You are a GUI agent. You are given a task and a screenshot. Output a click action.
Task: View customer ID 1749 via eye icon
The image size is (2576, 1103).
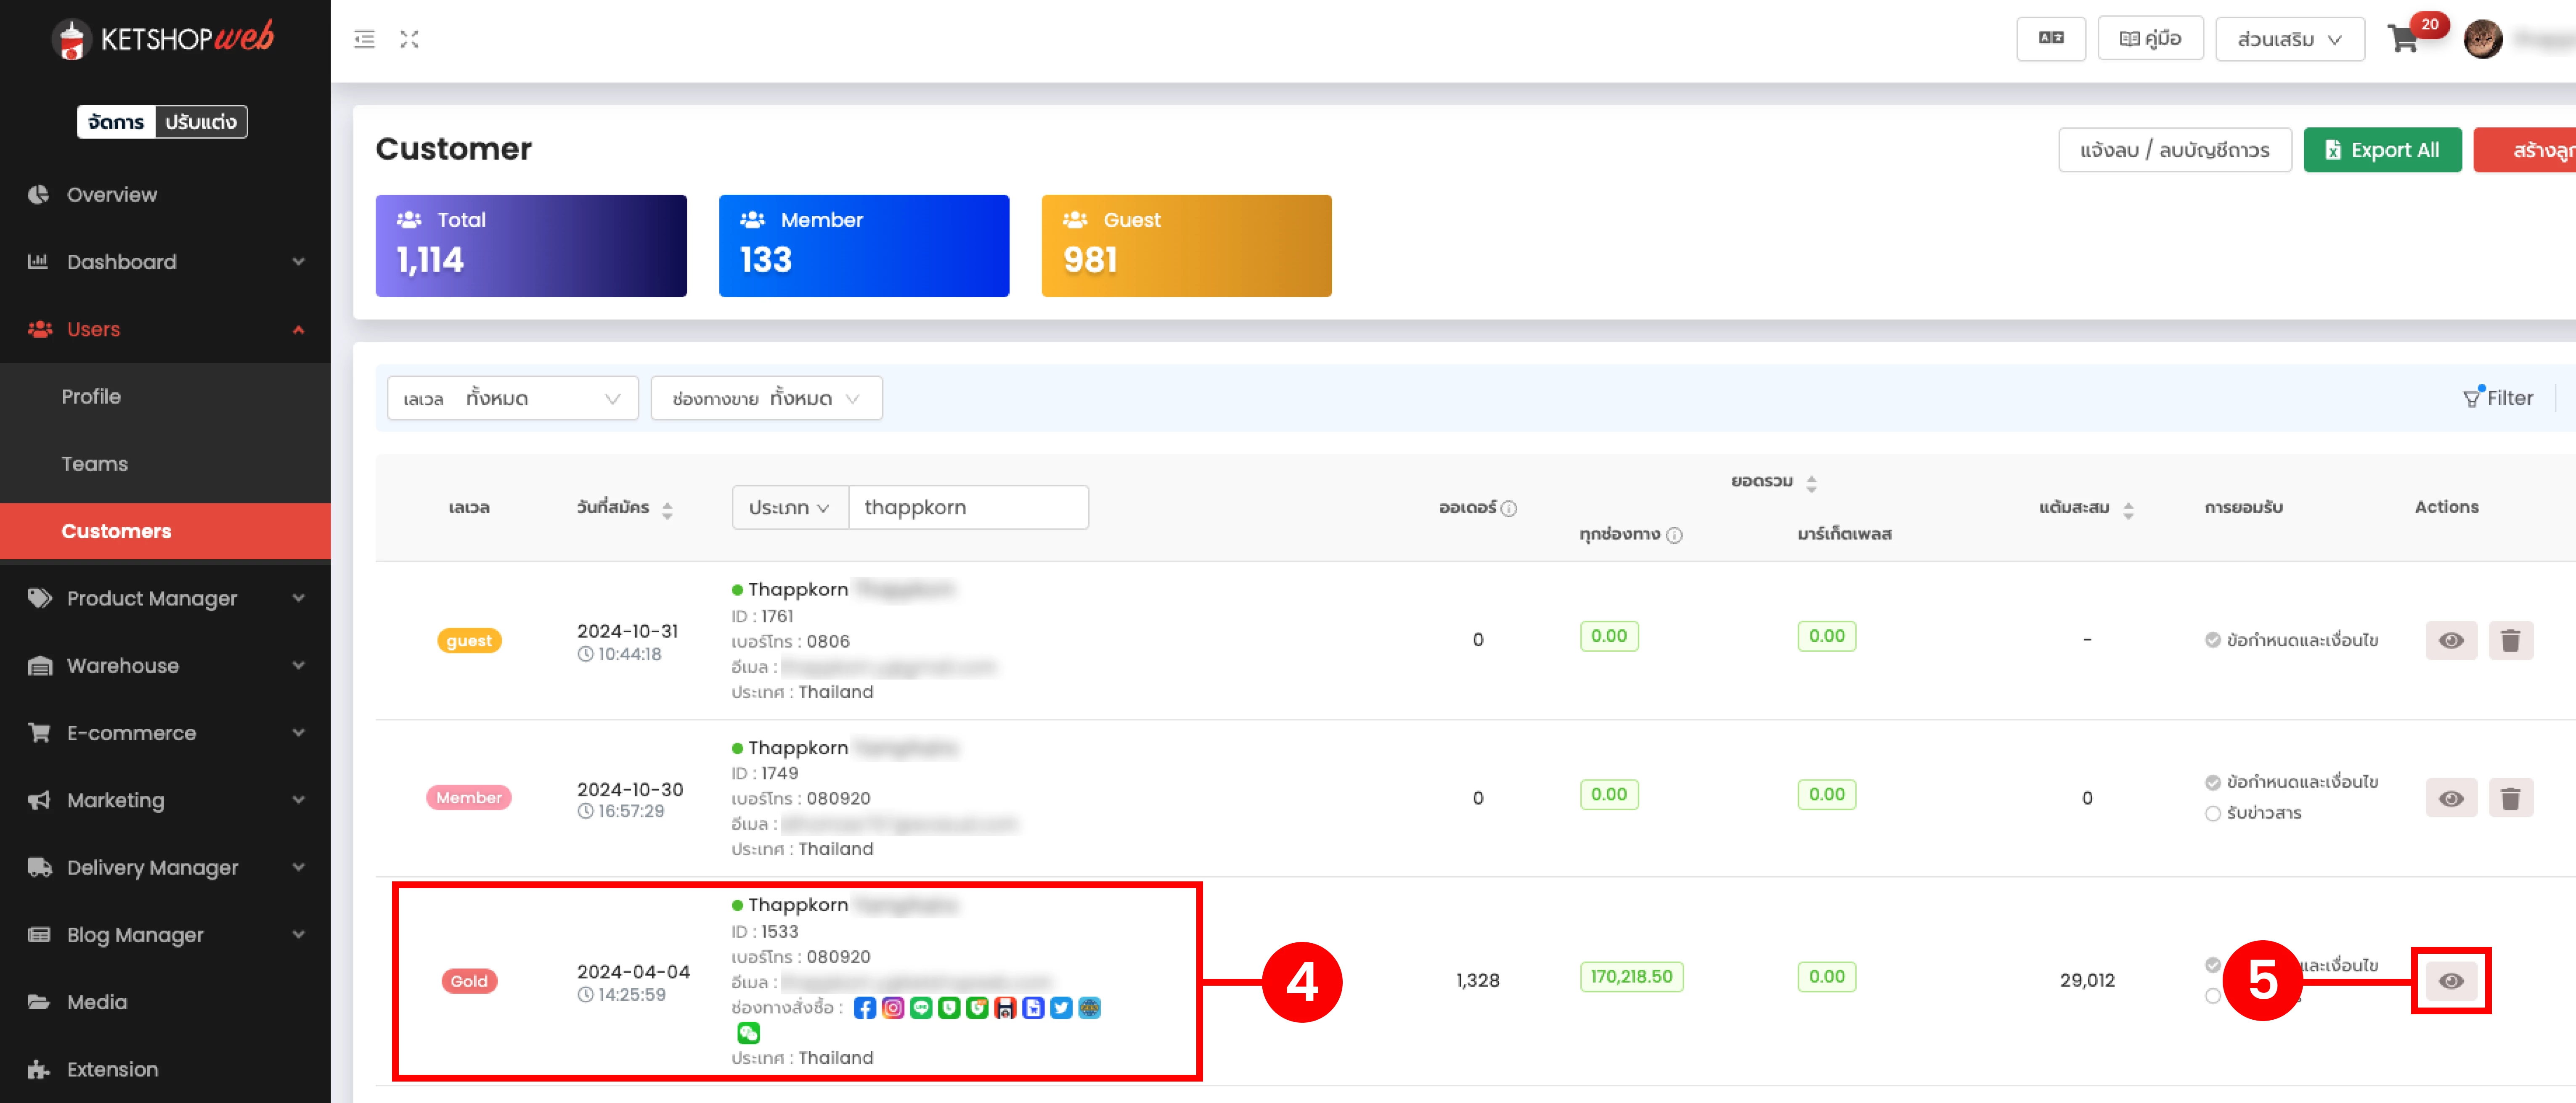(x=2451, y=798)
